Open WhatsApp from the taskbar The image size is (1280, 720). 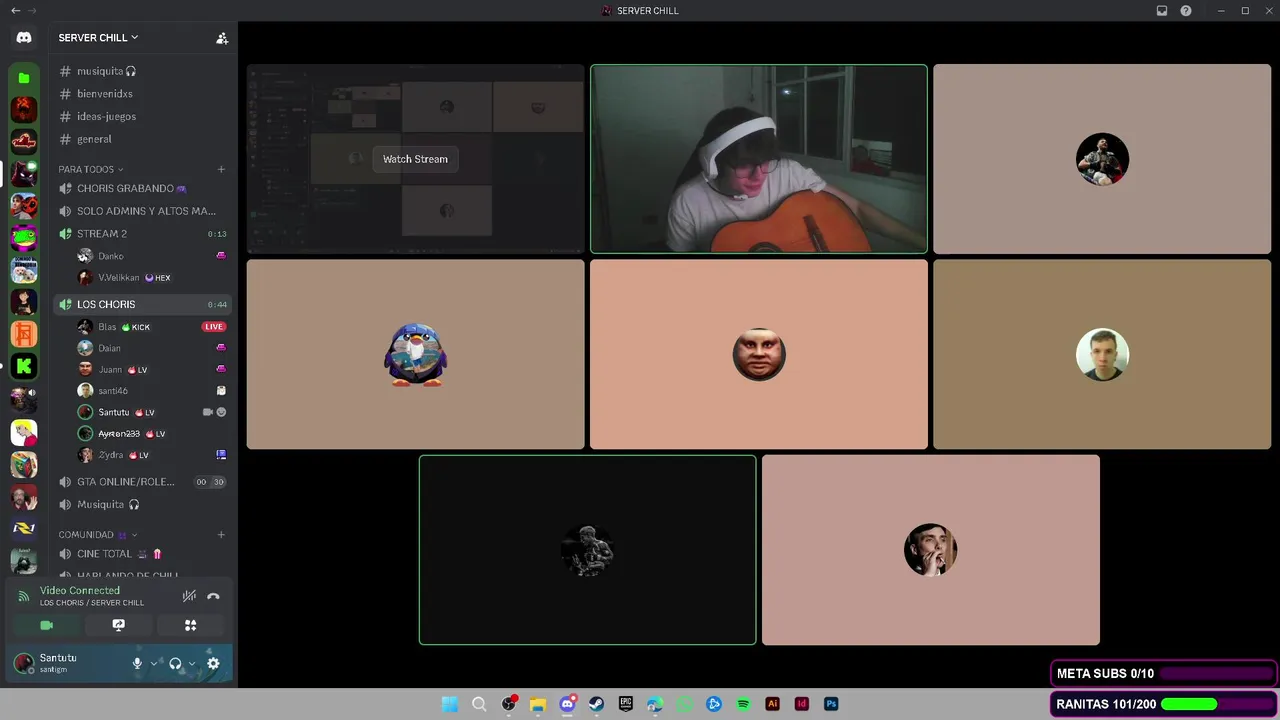click(x=684, y=704)
